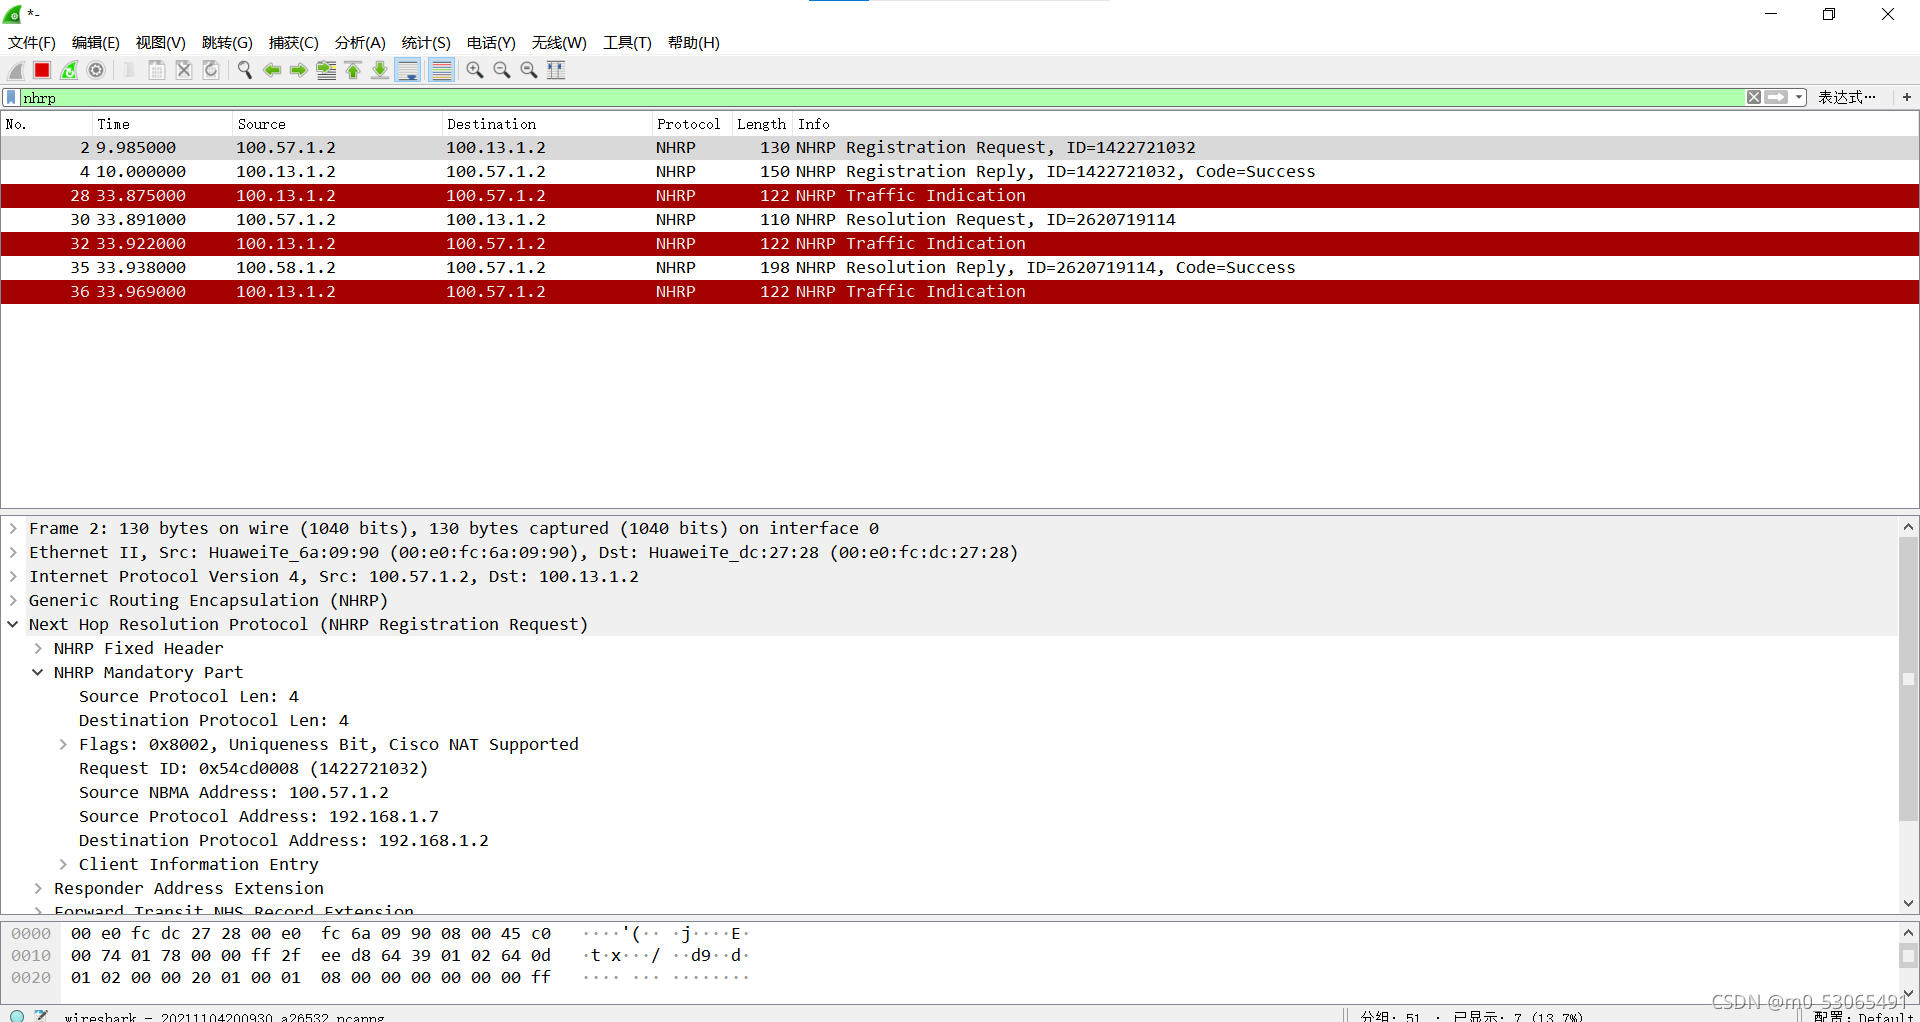Stop the capture with the red square

(x=42, y=70)
